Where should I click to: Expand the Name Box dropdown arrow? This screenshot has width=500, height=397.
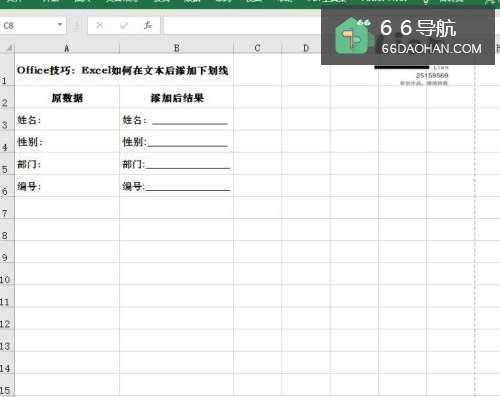60,25
